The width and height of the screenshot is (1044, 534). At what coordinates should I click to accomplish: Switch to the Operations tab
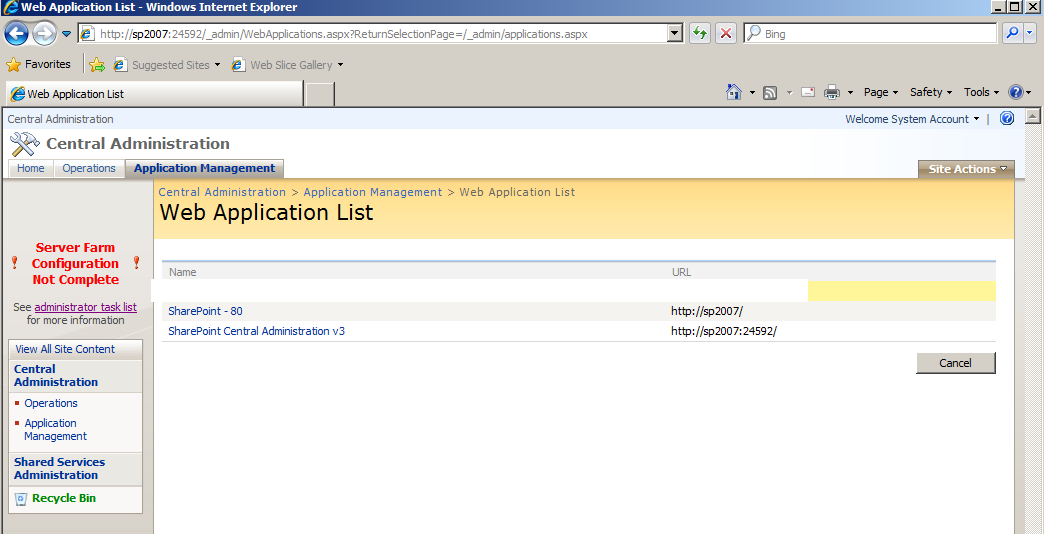89,168
